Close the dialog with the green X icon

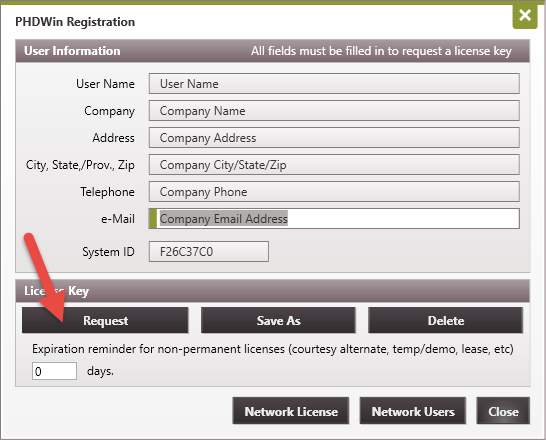525,16
